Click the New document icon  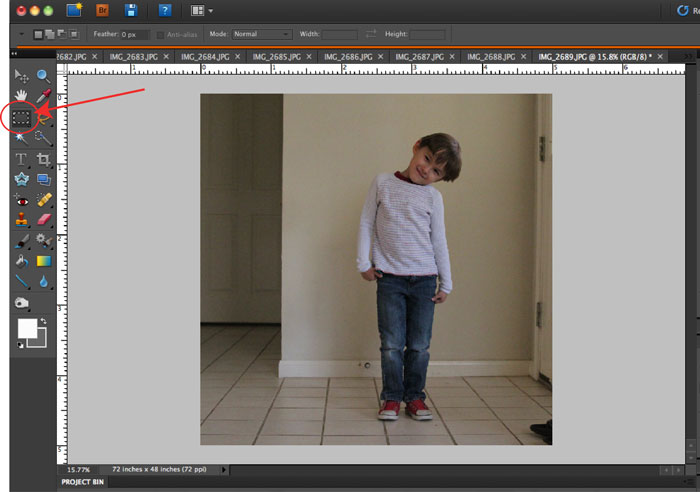(x=74, y=10)
